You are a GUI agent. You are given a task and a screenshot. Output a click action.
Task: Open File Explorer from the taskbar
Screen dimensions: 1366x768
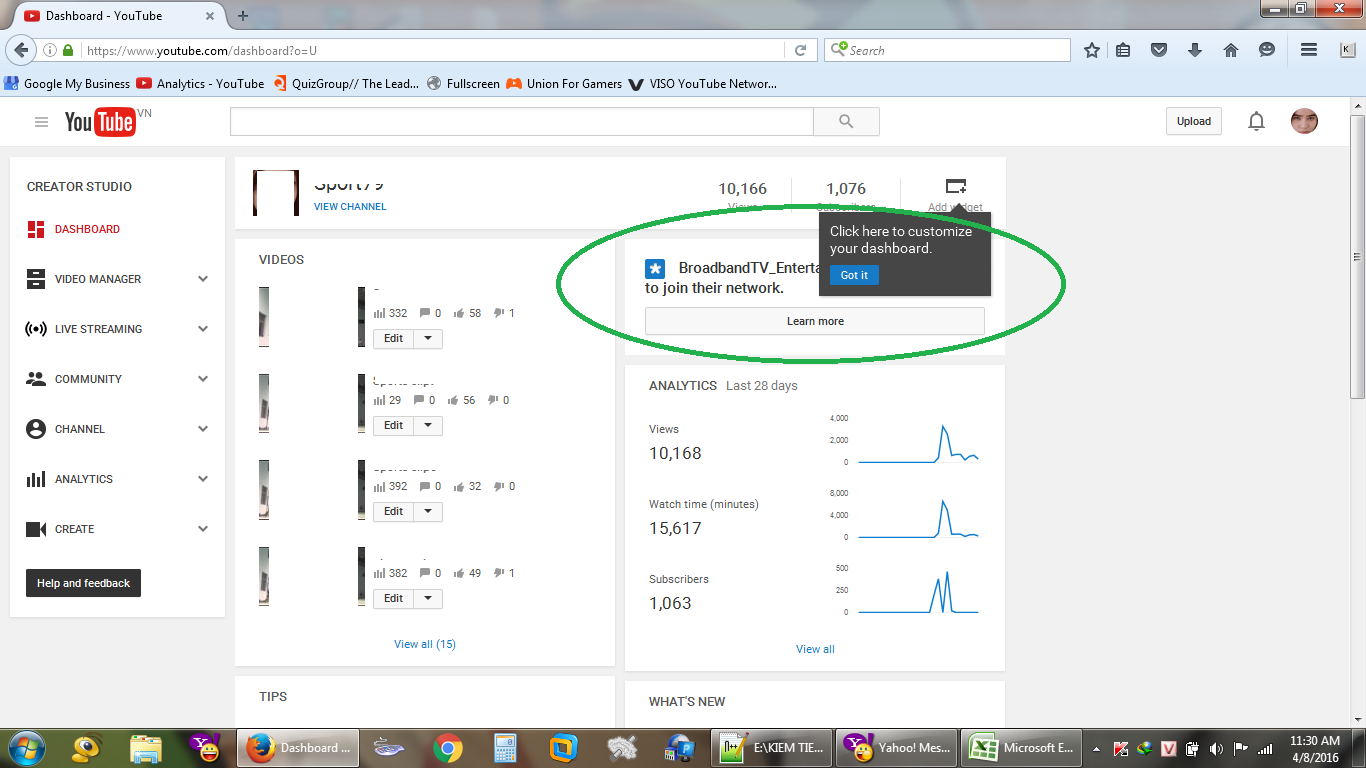click(x=146, y=748)
